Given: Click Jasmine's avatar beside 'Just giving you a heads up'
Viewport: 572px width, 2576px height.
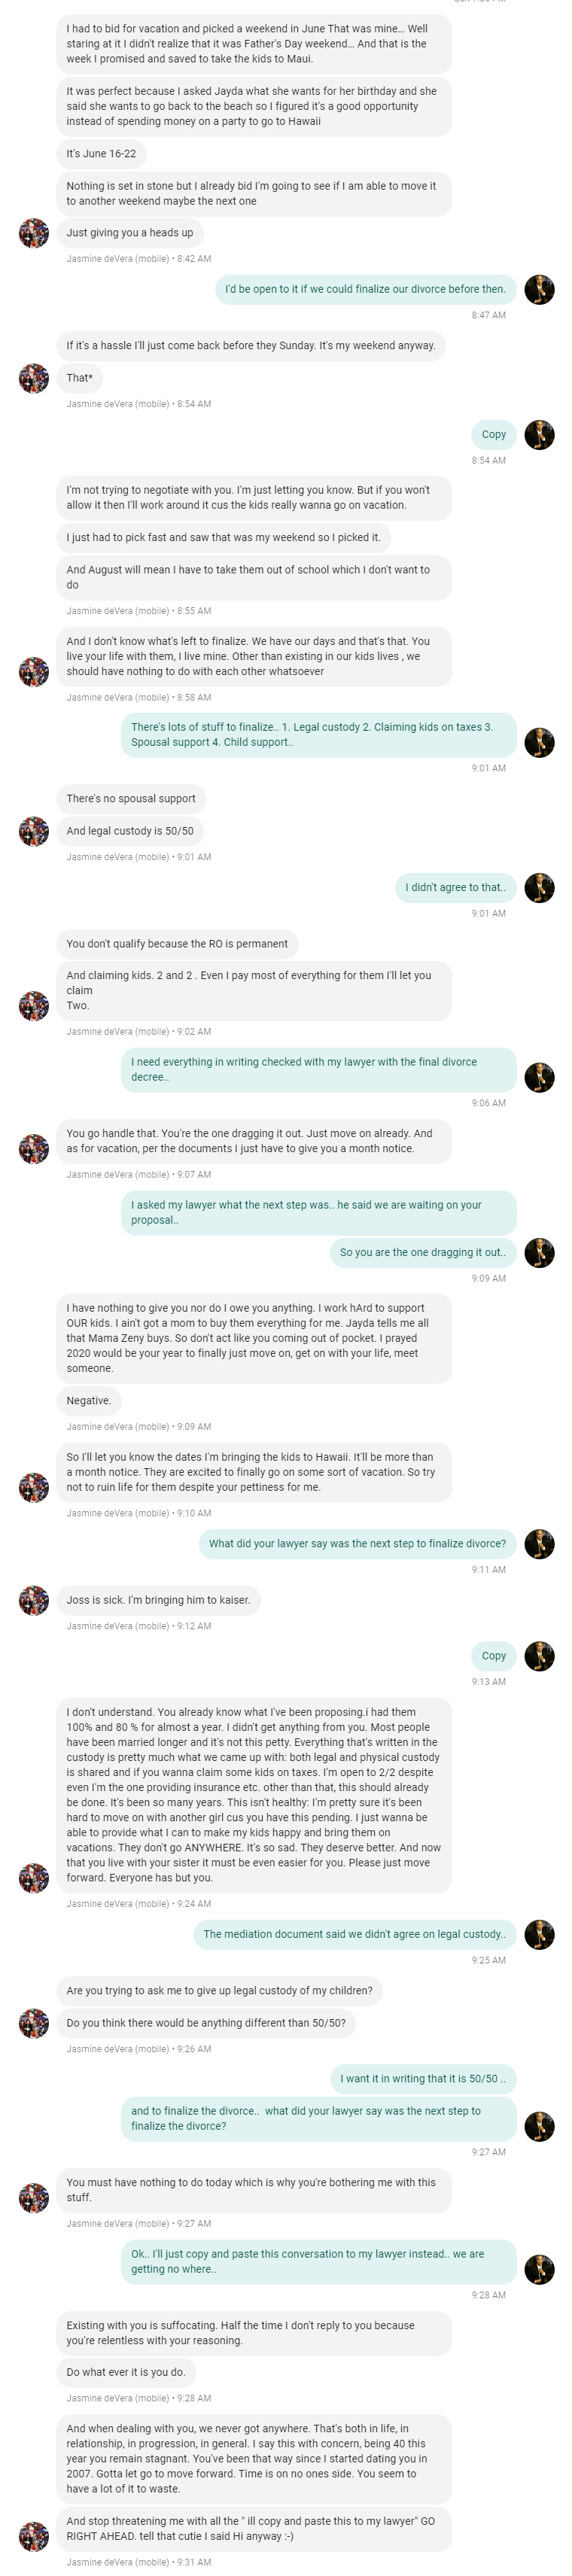Looking at the screenshot, I should (x=34, y=233).
